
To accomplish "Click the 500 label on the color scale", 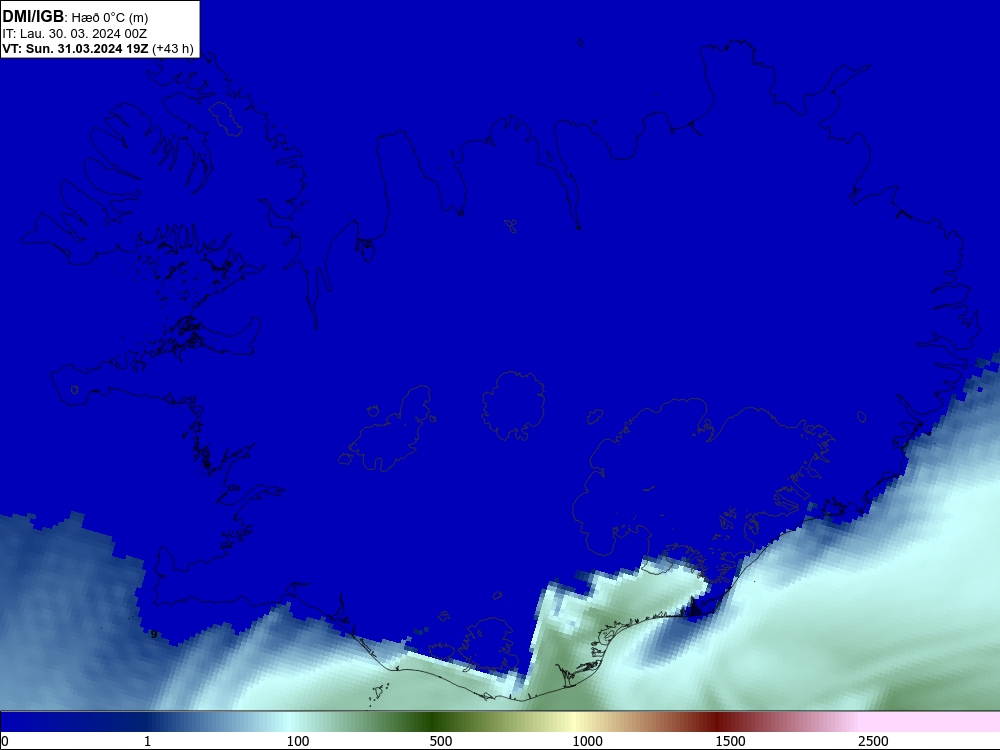I will tap(441, 741).
